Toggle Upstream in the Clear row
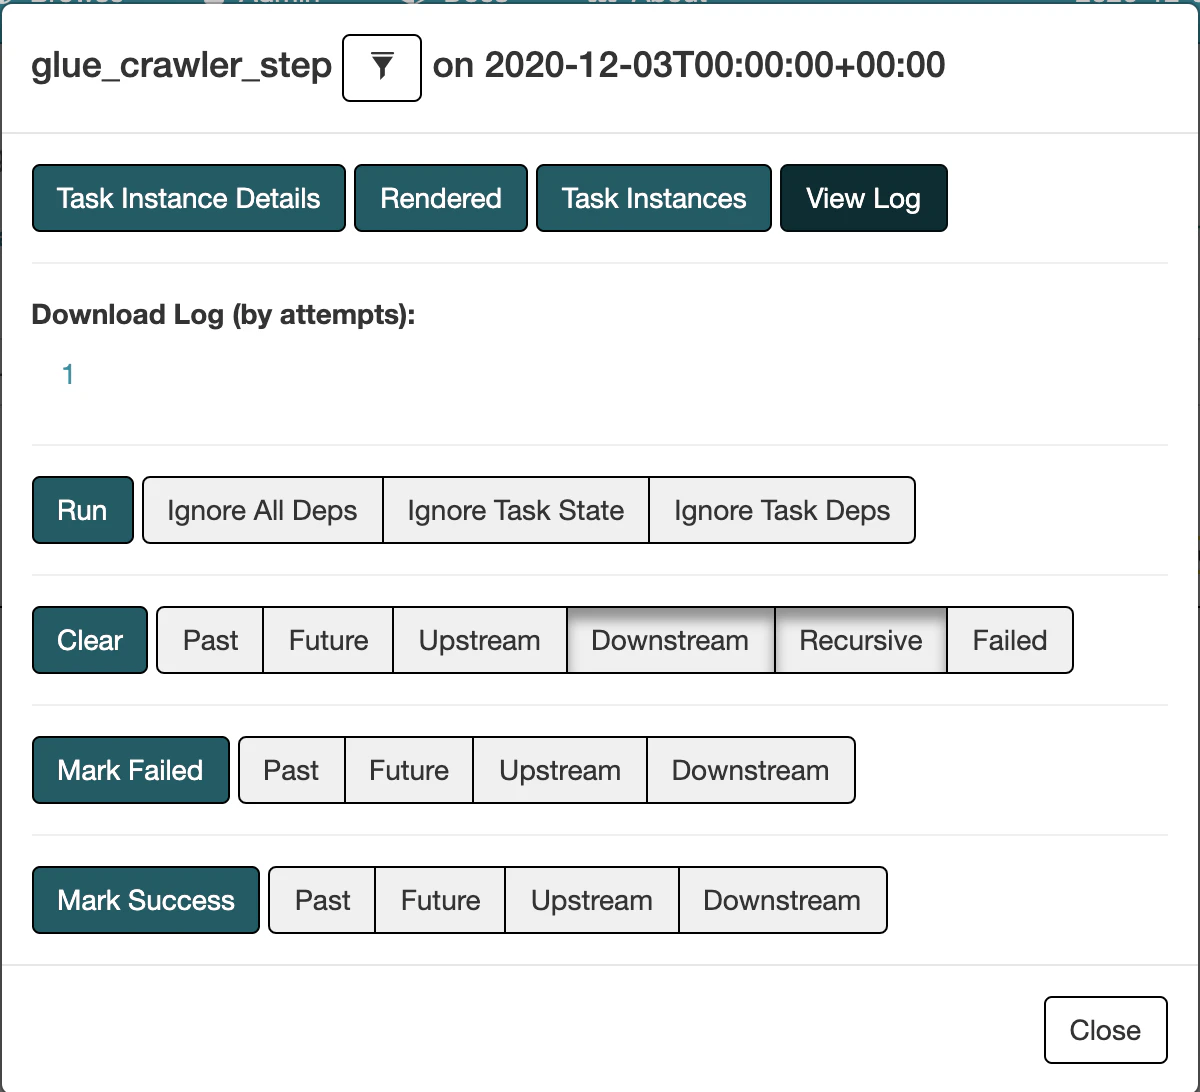1200x1092 pixels. coord(480,640)
